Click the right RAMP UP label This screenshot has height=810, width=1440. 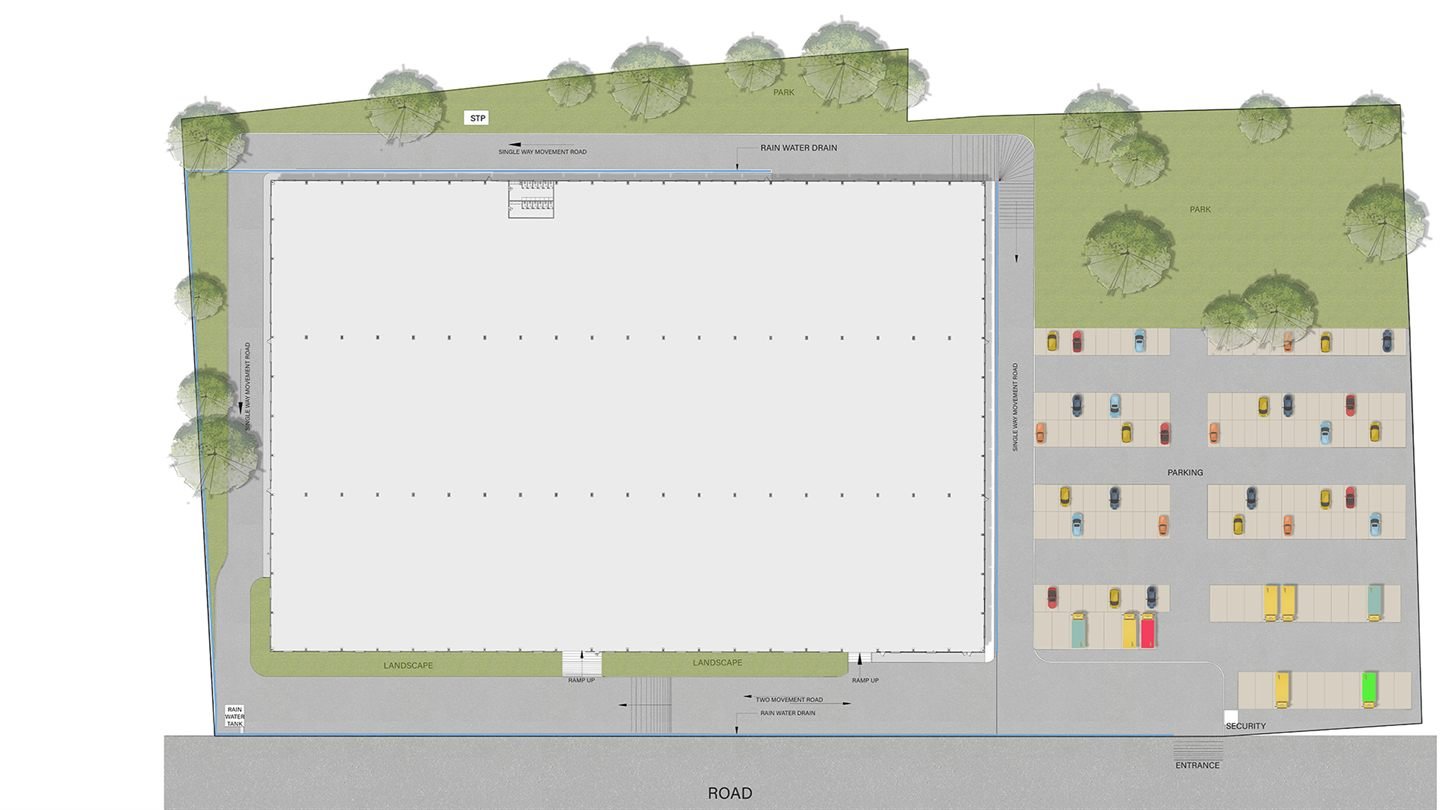pos(865,680)
